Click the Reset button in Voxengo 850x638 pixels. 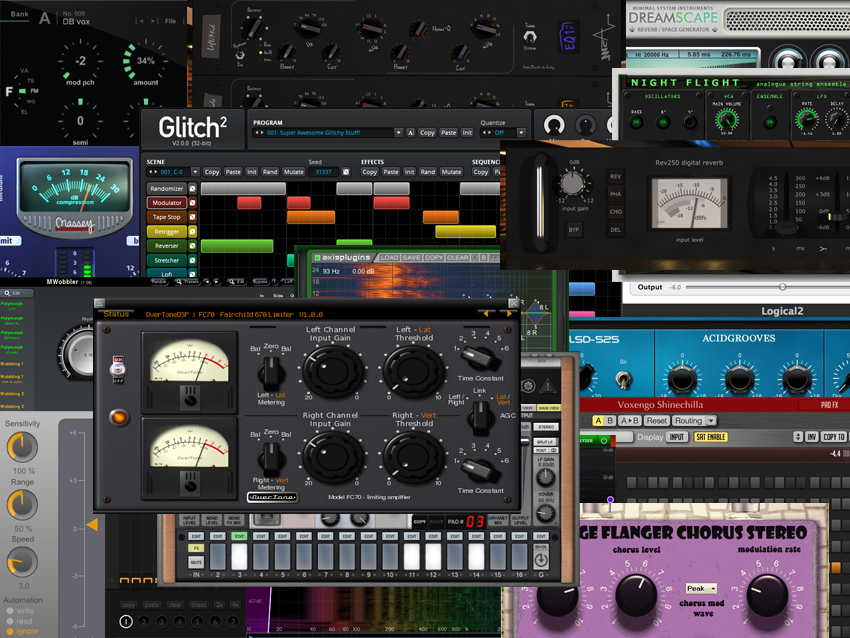(656, 421)
